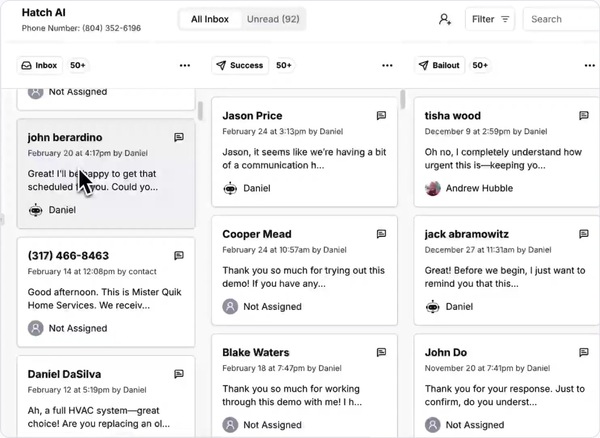
Task: Open Bailout column three-dot menu
Action: (583, 66)
